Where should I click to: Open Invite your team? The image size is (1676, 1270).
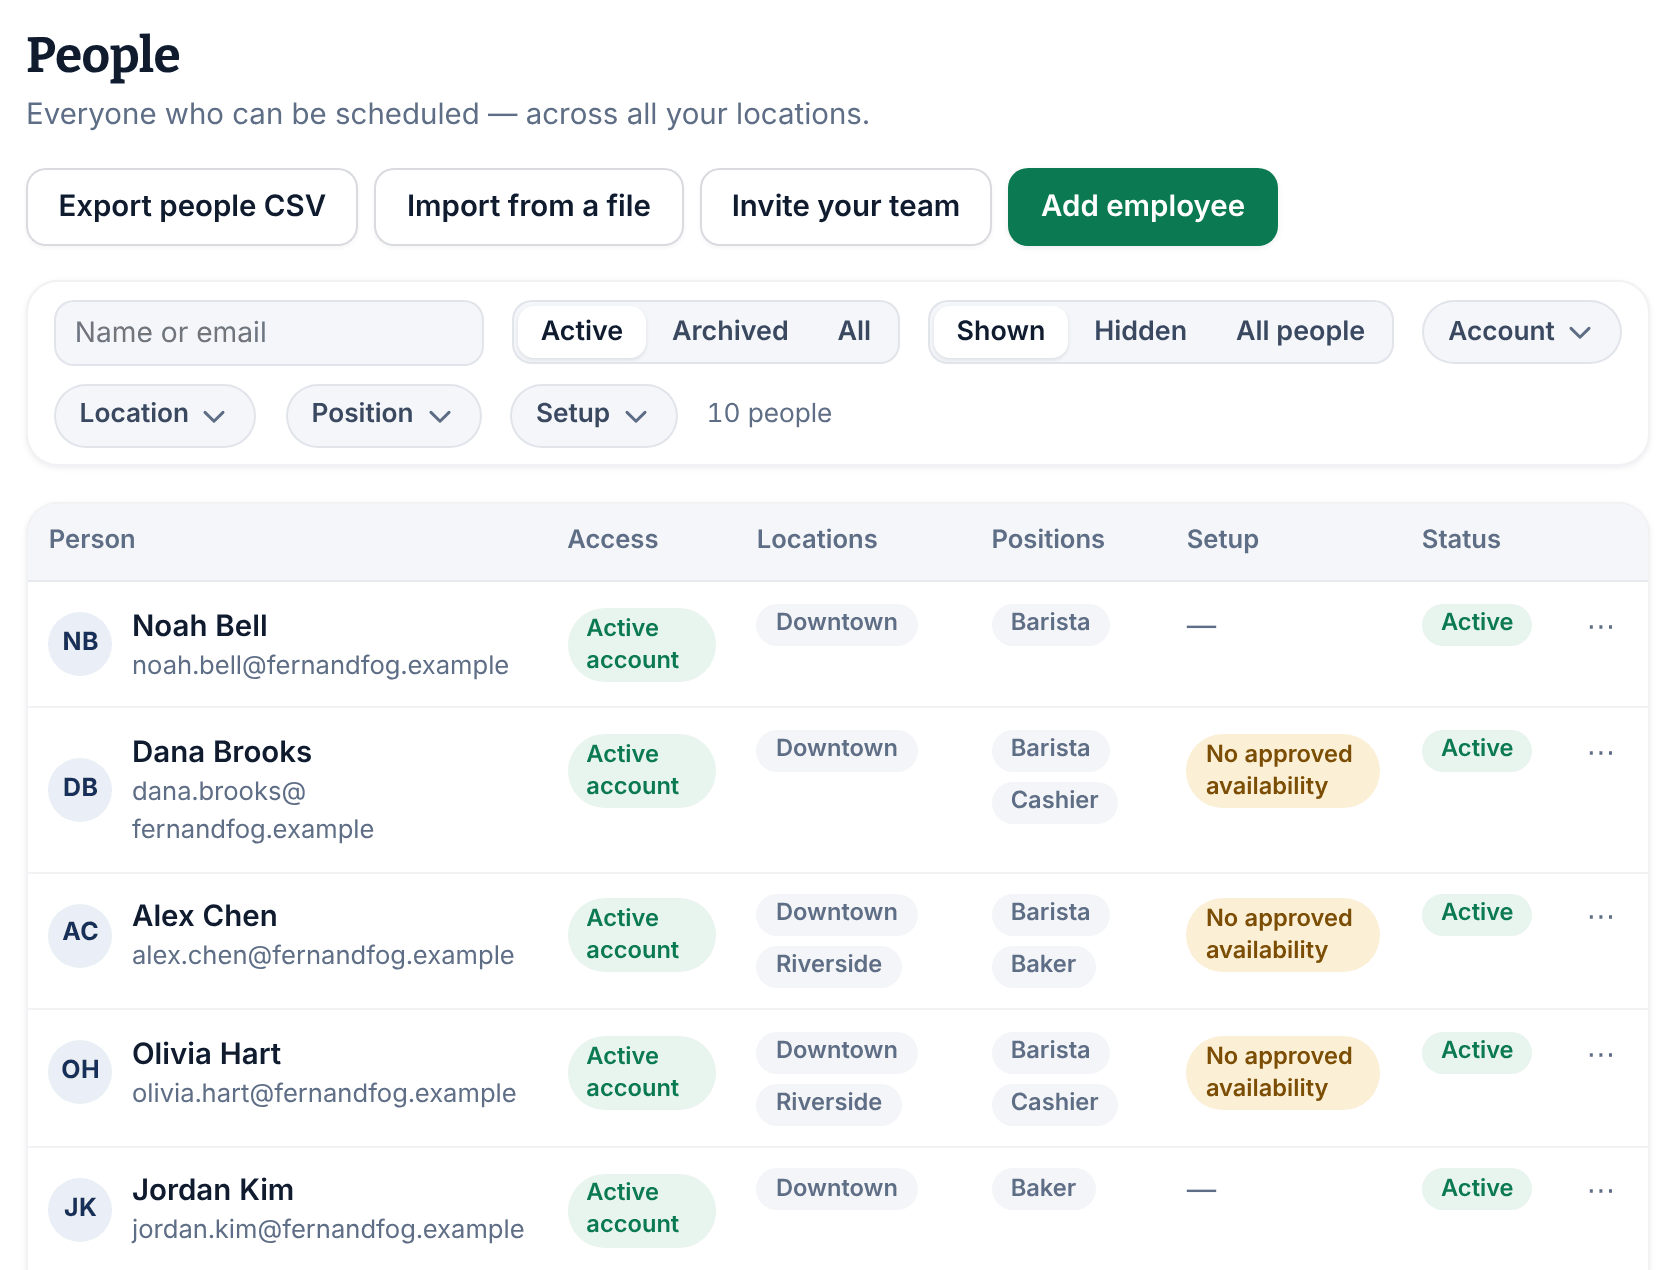pyautogui.click(x=845, y=207)
